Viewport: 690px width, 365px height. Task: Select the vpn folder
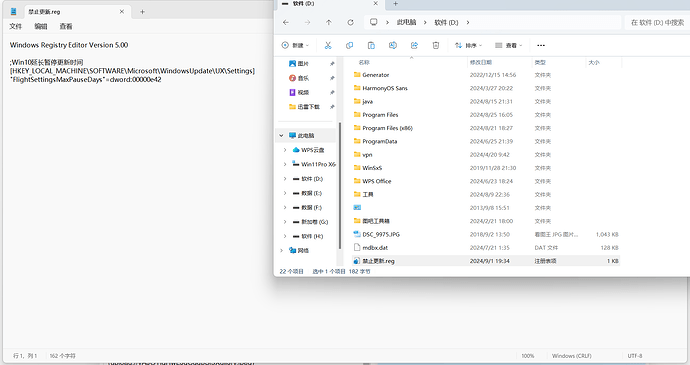click(486, 155)
